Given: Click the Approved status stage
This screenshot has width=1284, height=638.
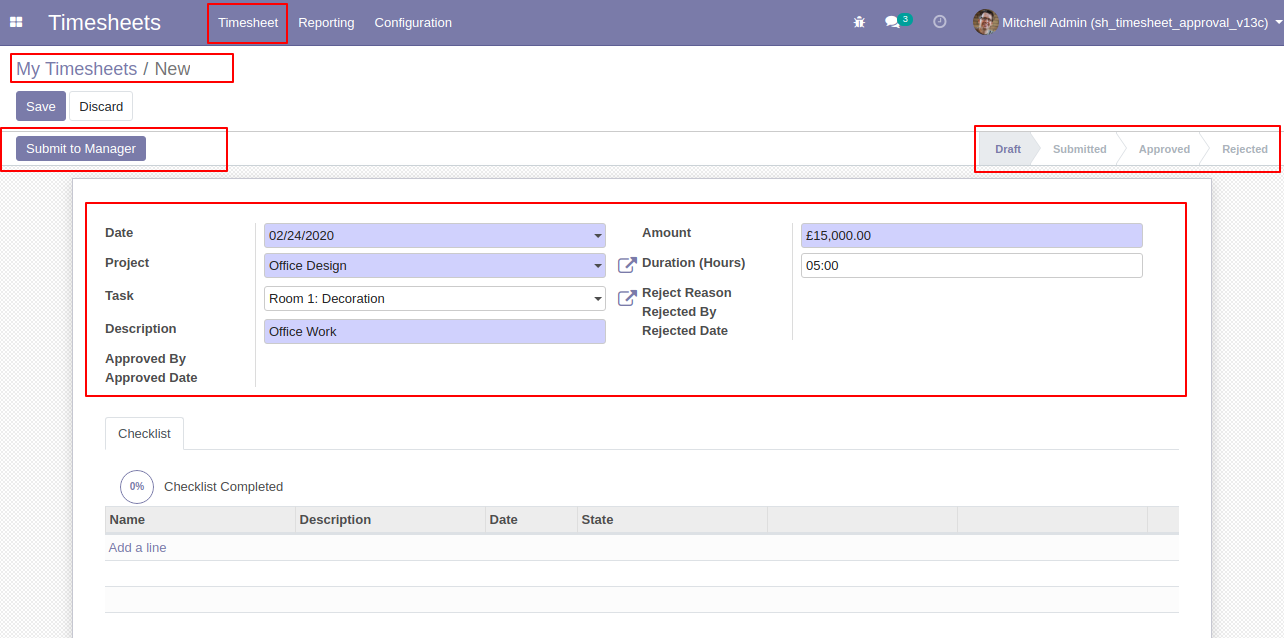Looking at the screenshot, I should click(x=1164, y=149).
